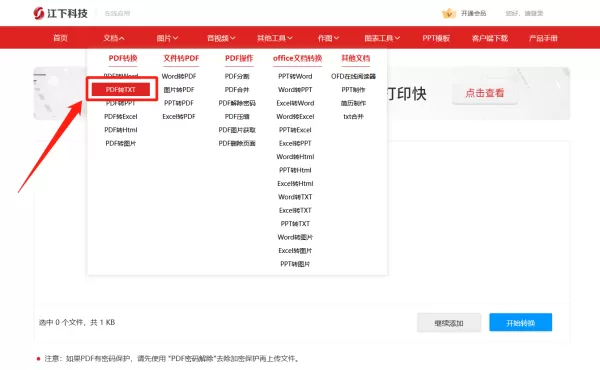Click the 文件转PDF column heading
The width and height of the screenshot is (600, 370).
coord(181,59)
